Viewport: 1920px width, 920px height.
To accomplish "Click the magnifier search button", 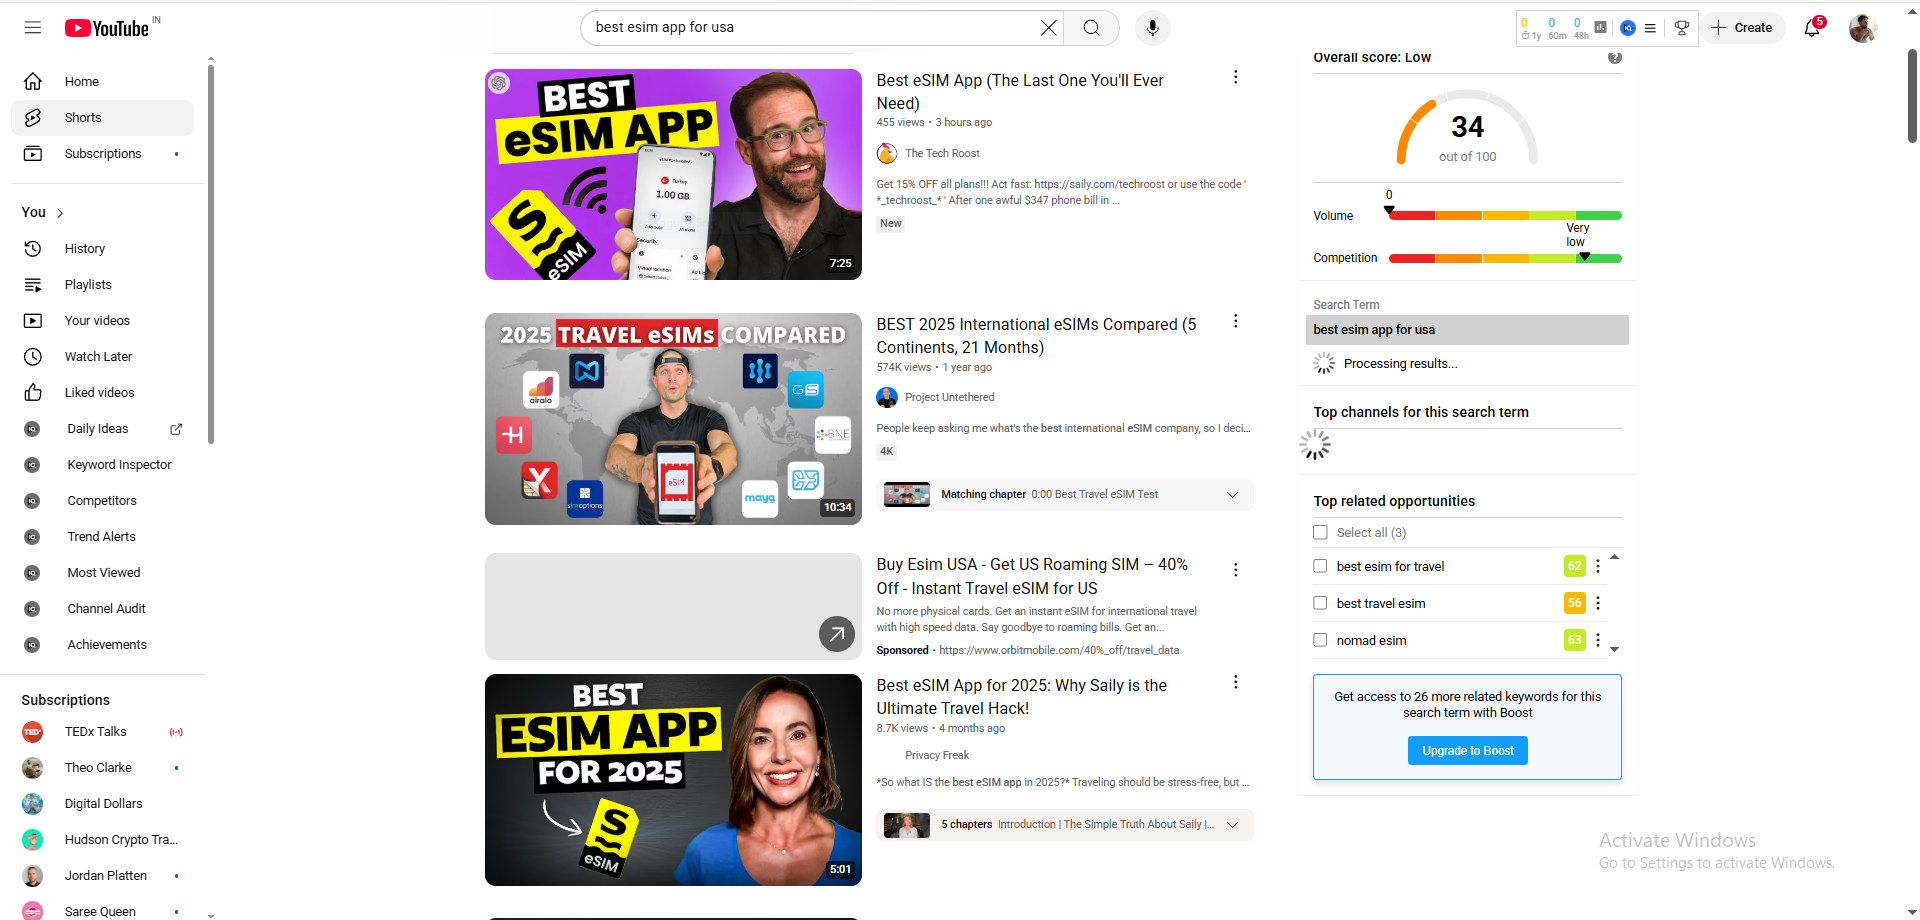I will point(1092,28).
